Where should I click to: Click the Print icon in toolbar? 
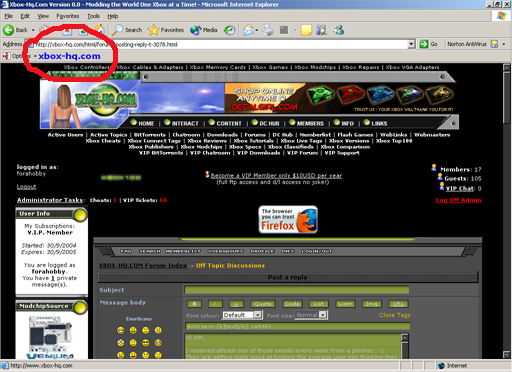coord(268,30)
